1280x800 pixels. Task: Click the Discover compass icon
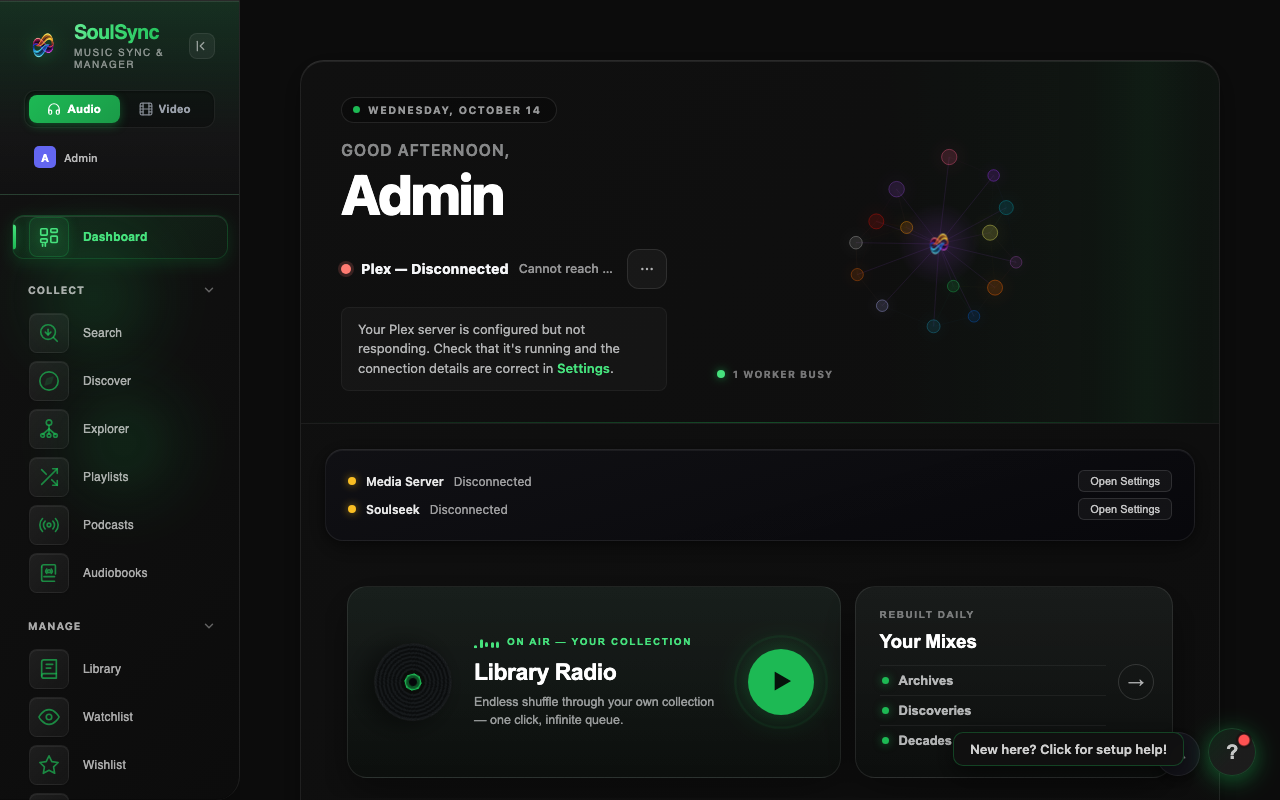coord(49,381)
